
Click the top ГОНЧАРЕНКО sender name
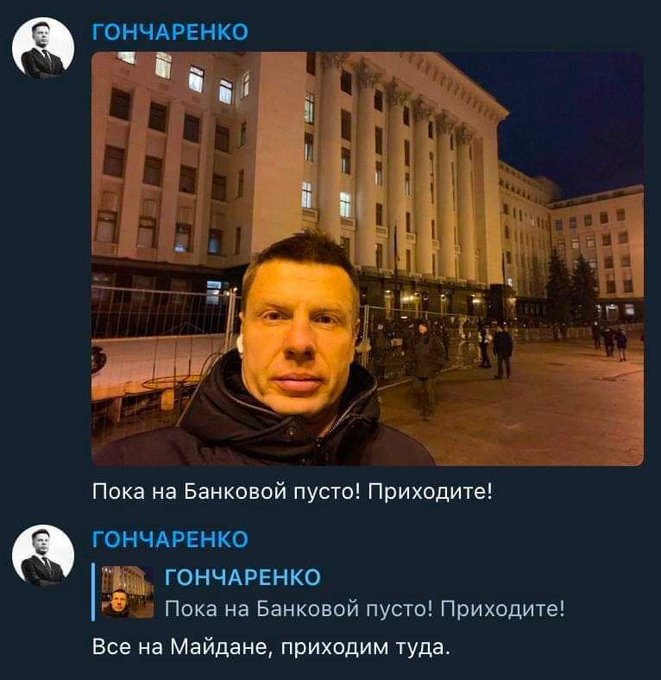click(170, 32)
